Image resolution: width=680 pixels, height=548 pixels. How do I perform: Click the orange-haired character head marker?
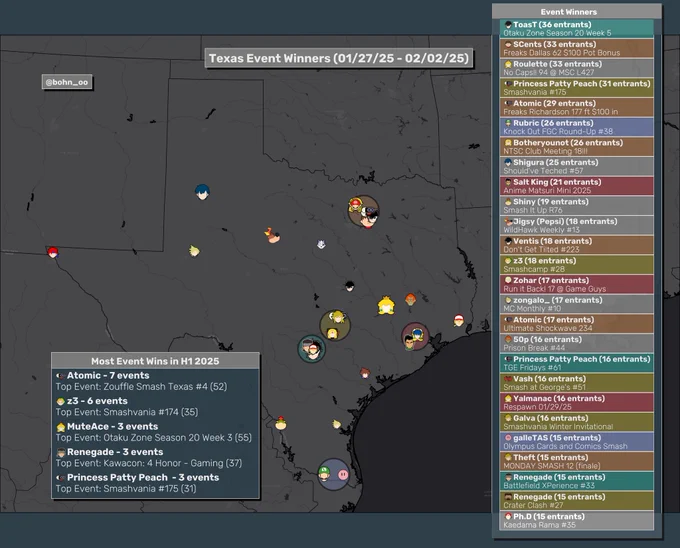click(x=410, y=299)
